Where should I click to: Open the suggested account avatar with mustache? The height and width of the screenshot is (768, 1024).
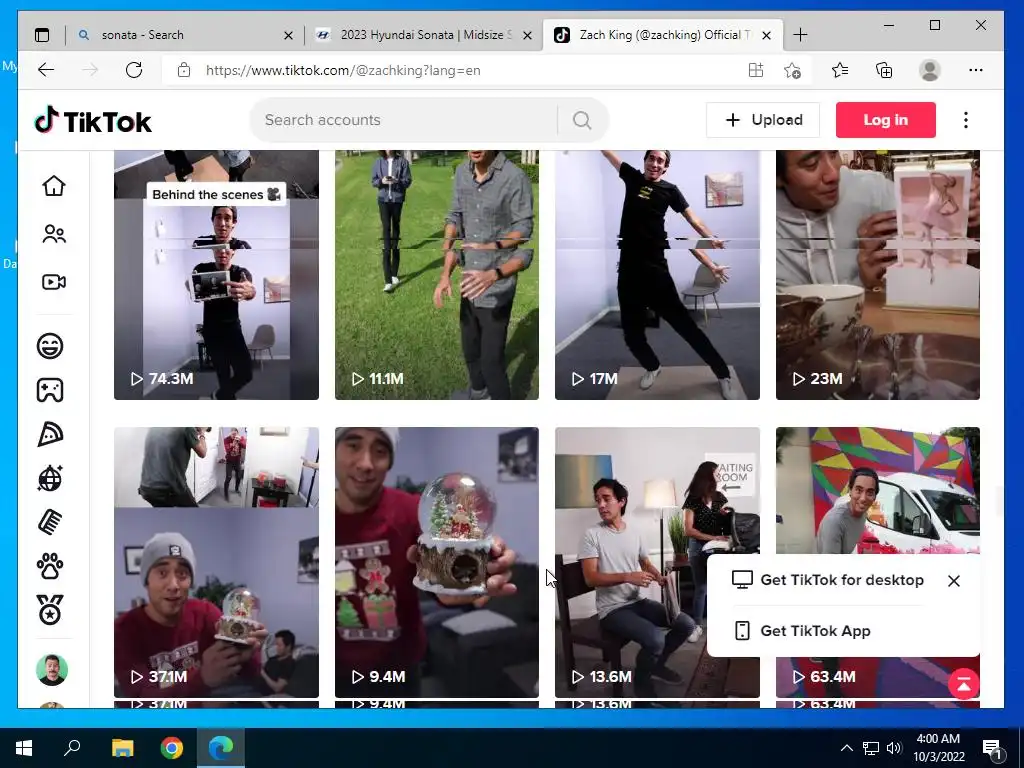pyautogui.click(x=52, y=670)
